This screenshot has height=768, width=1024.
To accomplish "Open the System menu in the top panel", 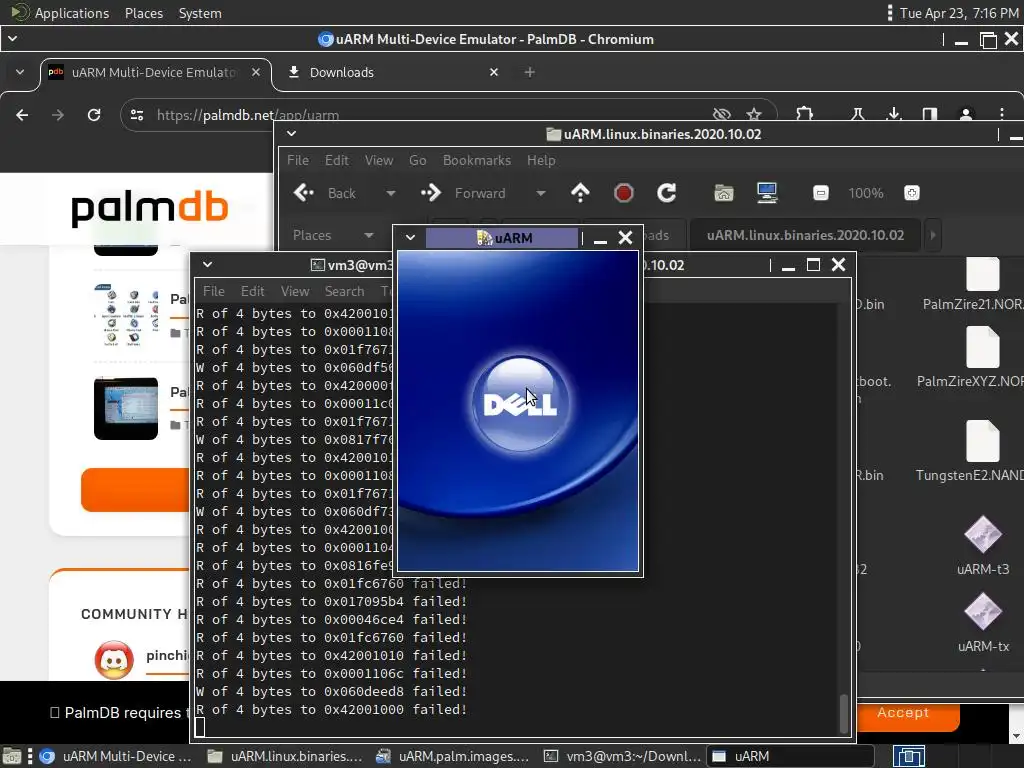I will point(200,13).
